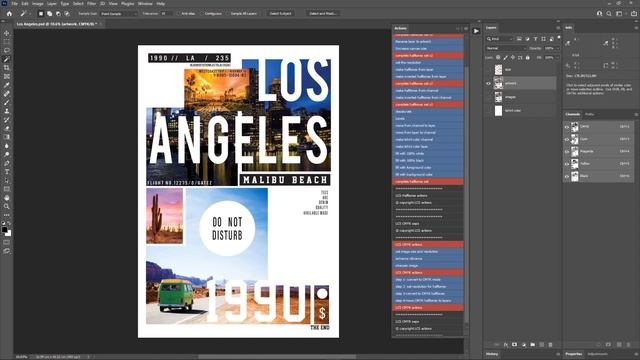The image size is (640, 360).
Task: Toggle visibility of Black channel
Action: pos(567,176)
